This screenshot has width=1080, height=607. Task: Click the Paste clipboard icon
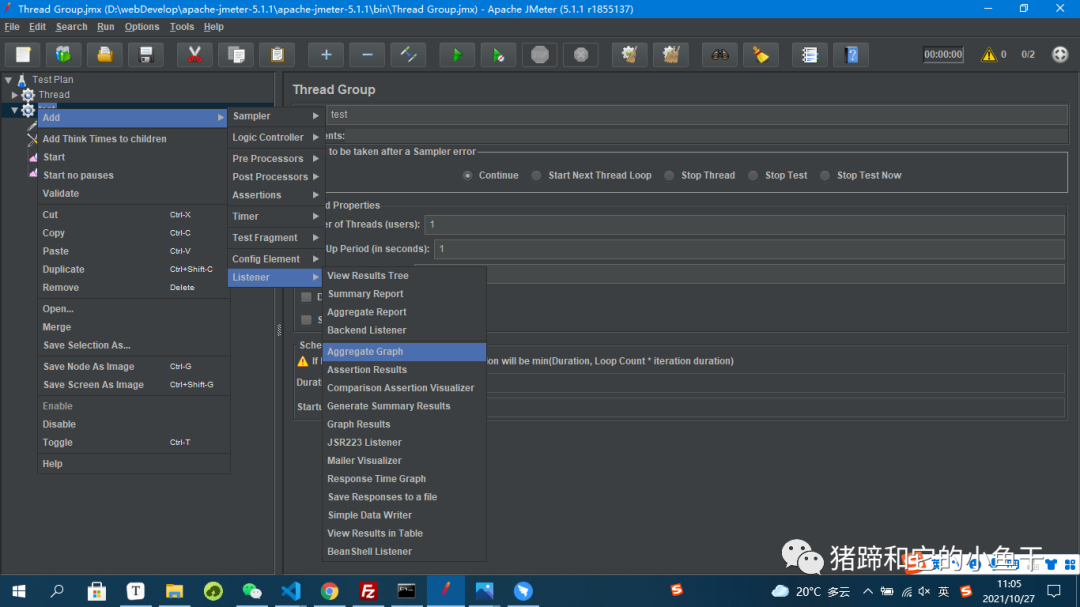[278, 54]
